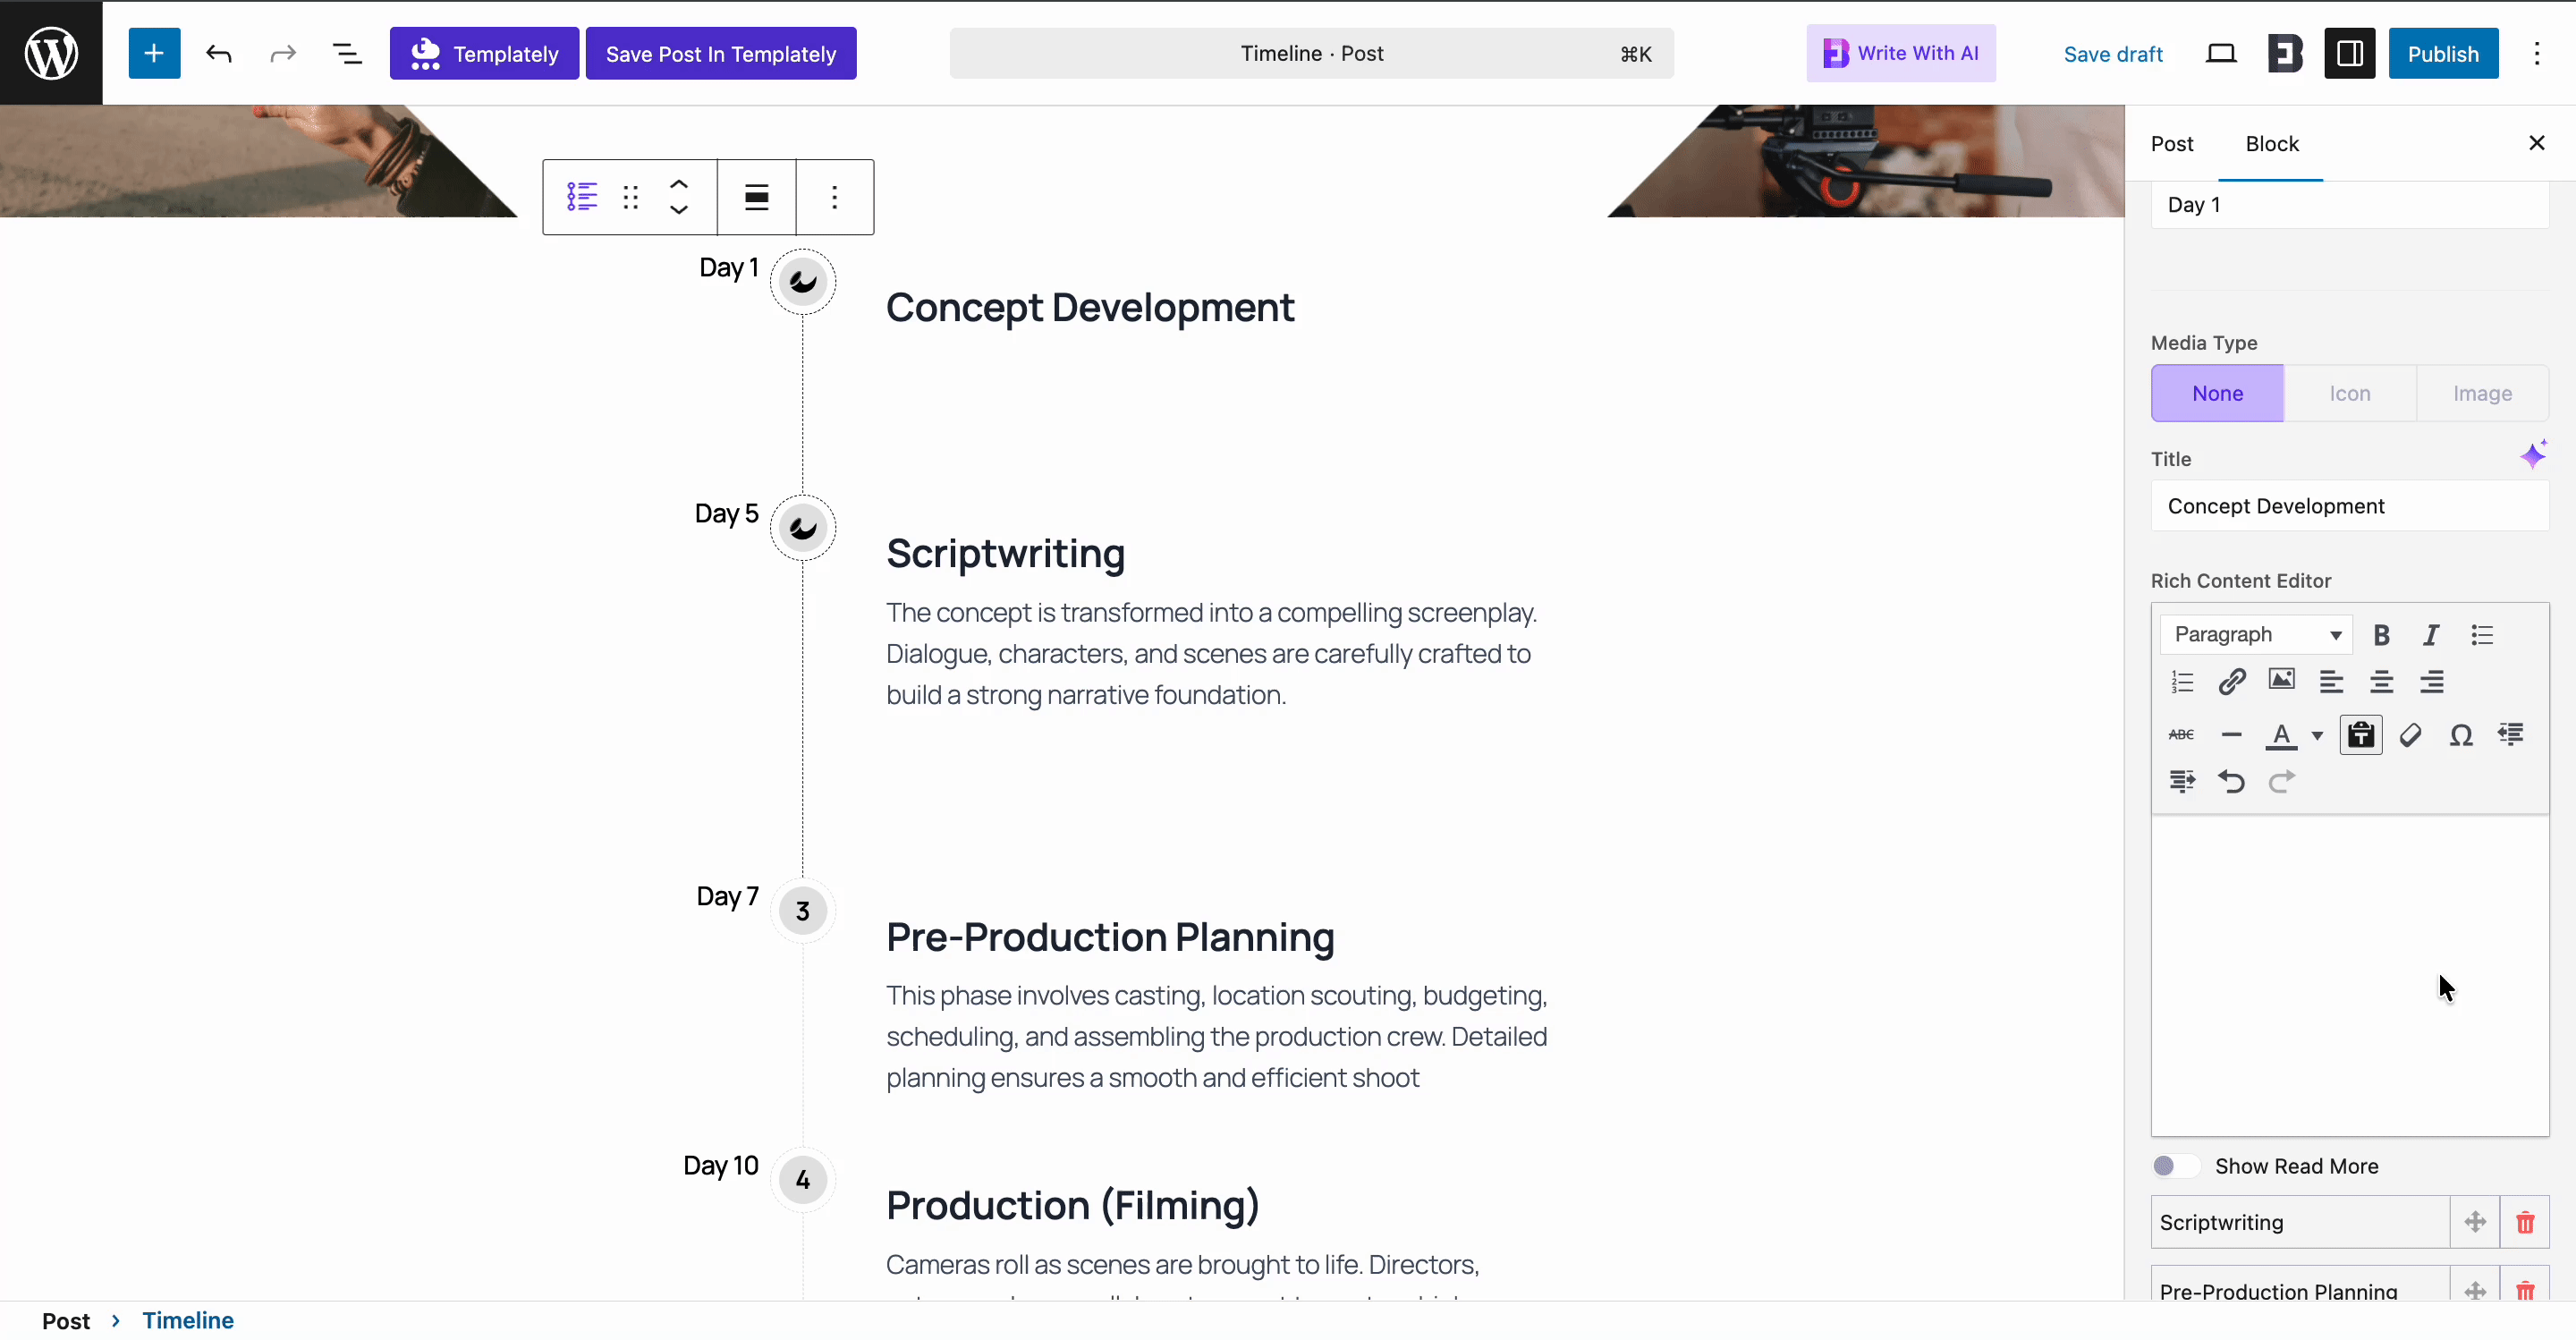Pick a text color using the underlined A swatch
The image size is (2576, 1340).
coord(2283,735)
